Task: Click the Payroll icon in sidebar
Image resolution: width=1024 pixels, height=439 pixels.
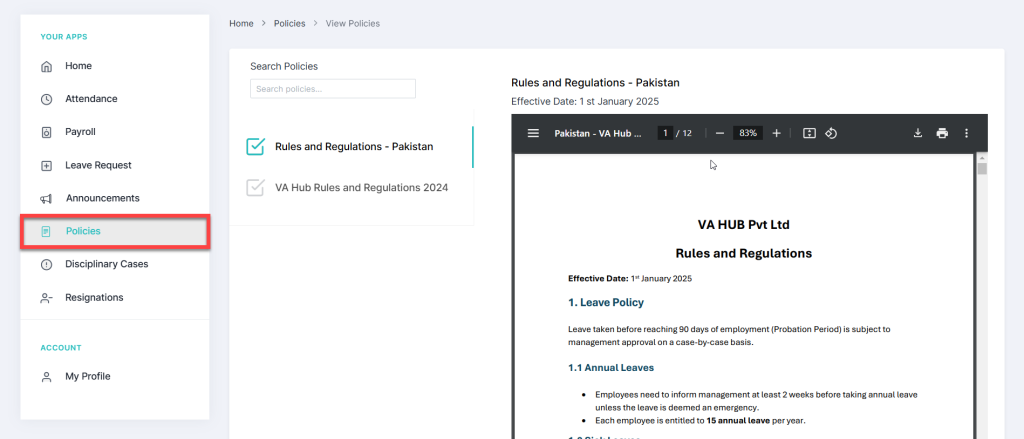Action: coord(46,133)
